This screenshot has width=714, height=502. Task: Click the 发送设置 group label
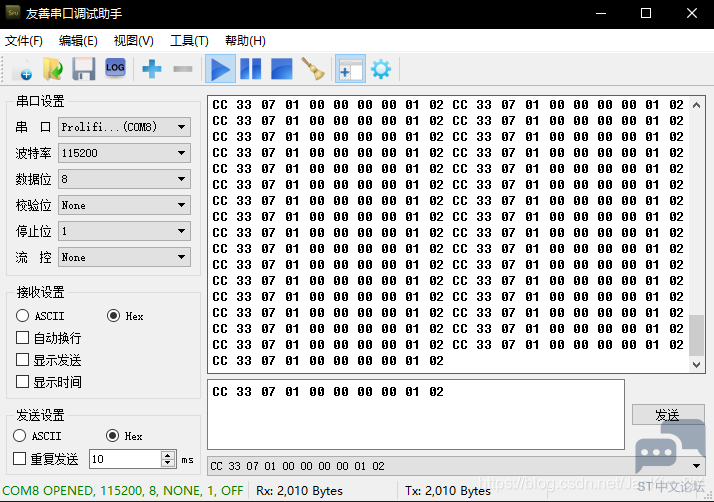pos(40,415)
